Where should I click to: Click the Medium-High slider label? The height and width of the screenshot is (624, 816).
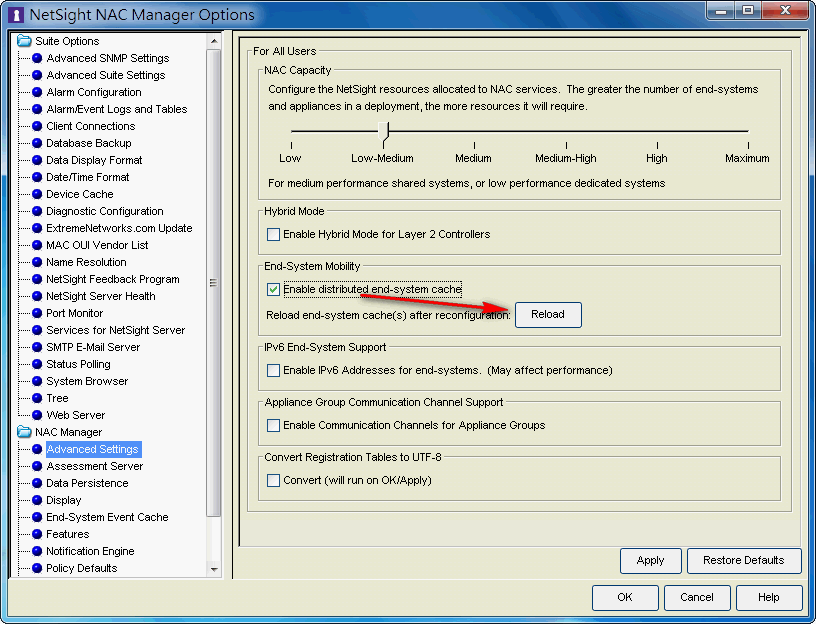tap(566, 158)
